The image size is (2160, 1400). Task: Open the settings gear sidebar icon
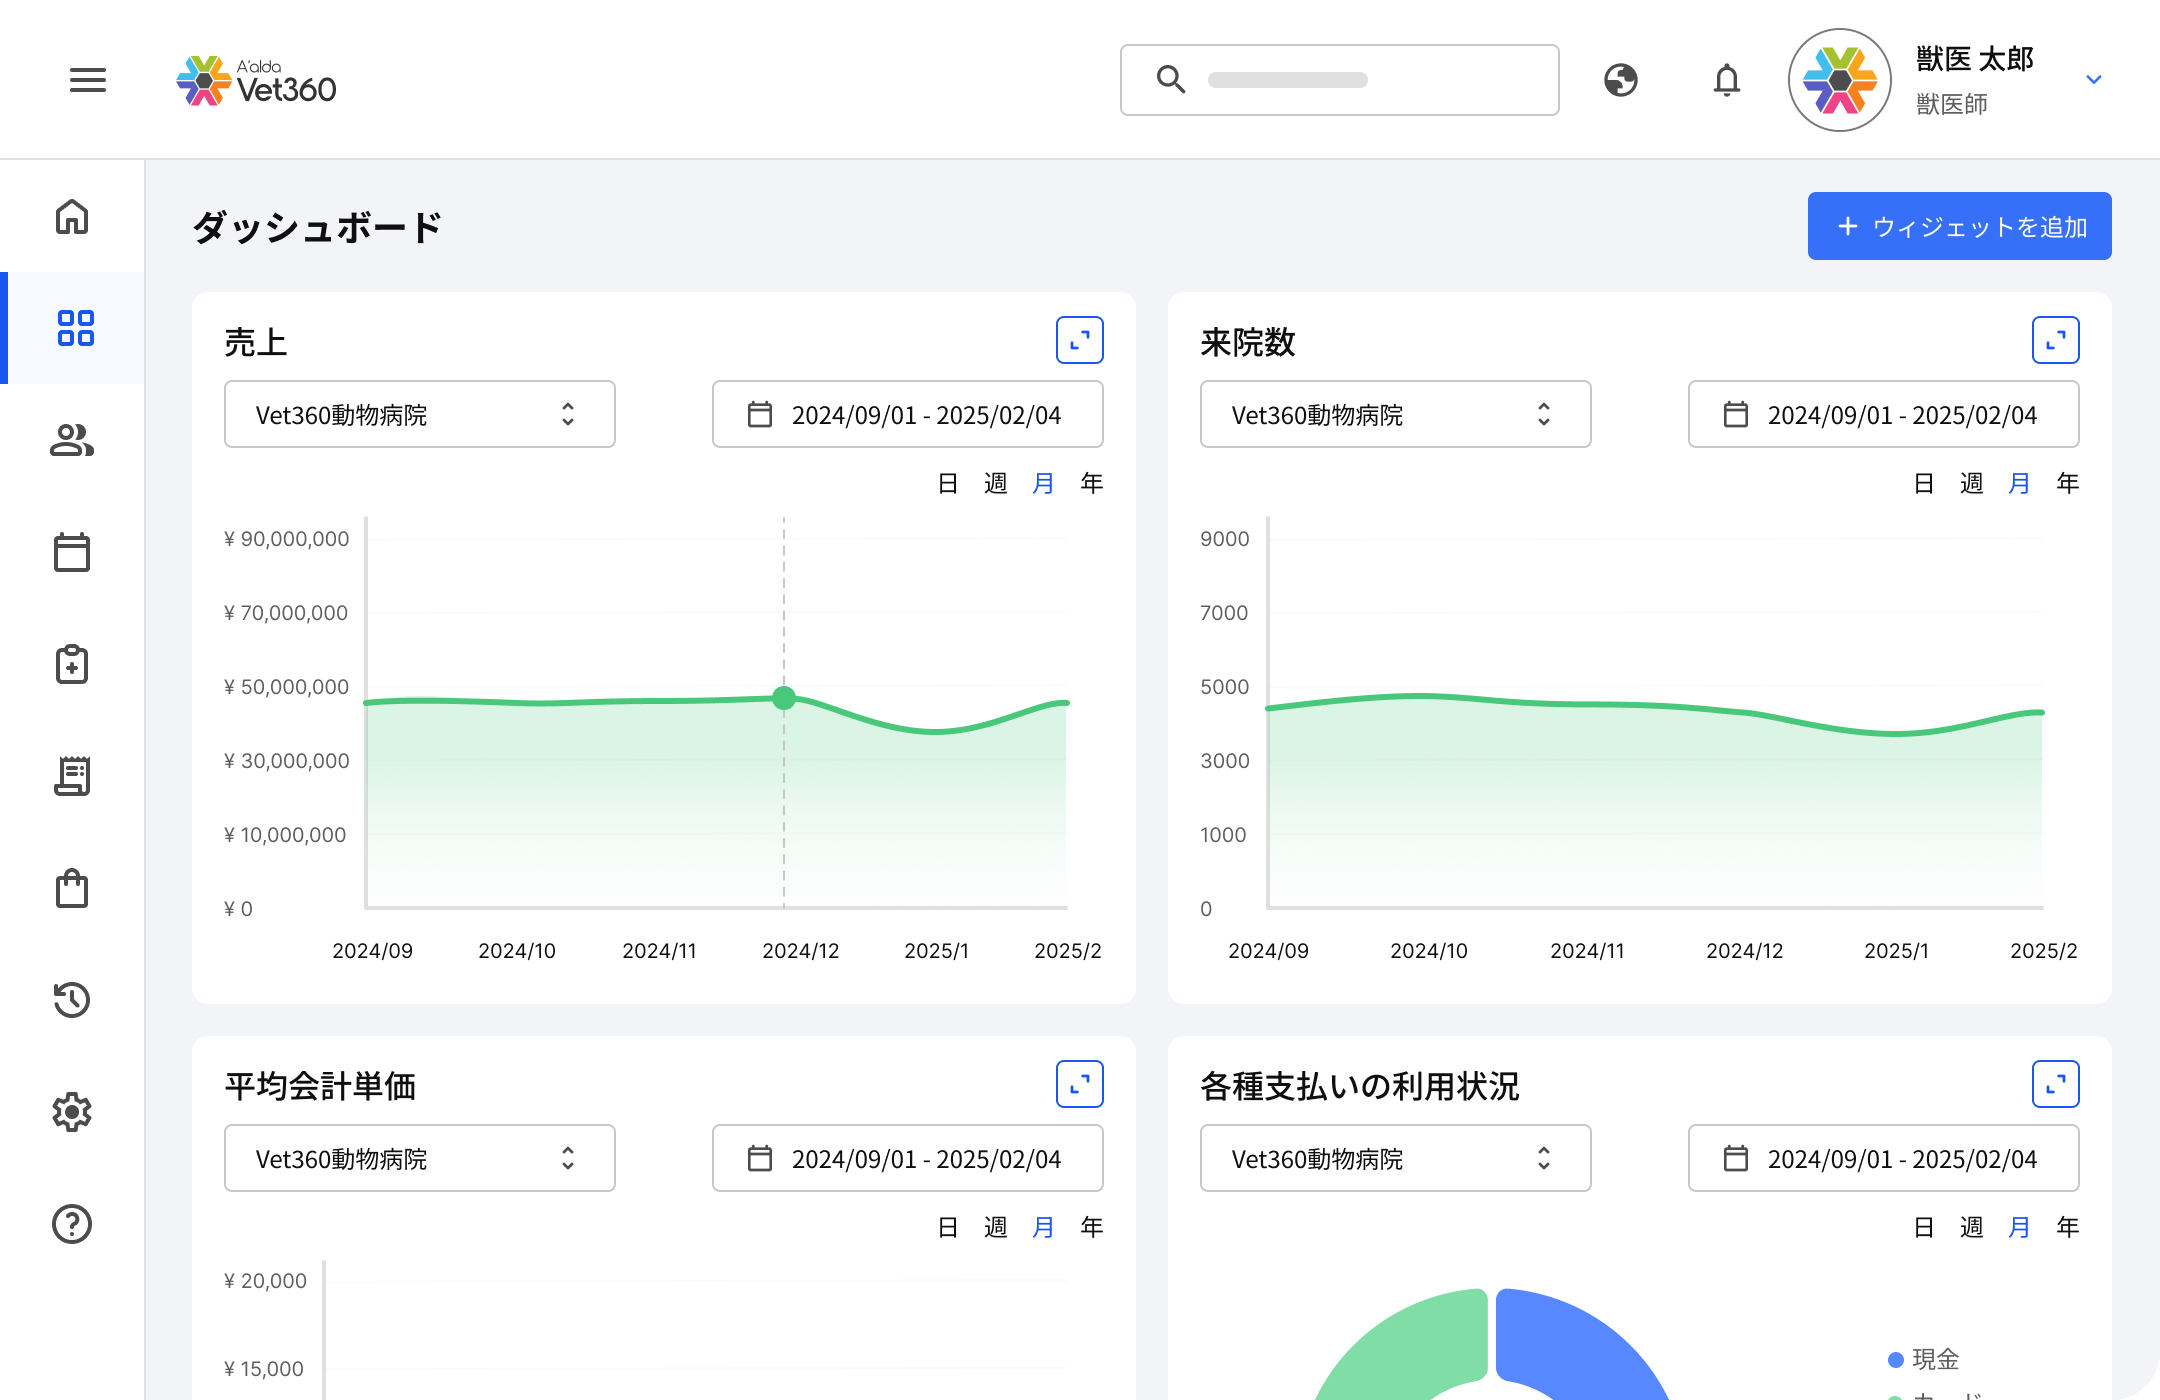point(72,1112)
